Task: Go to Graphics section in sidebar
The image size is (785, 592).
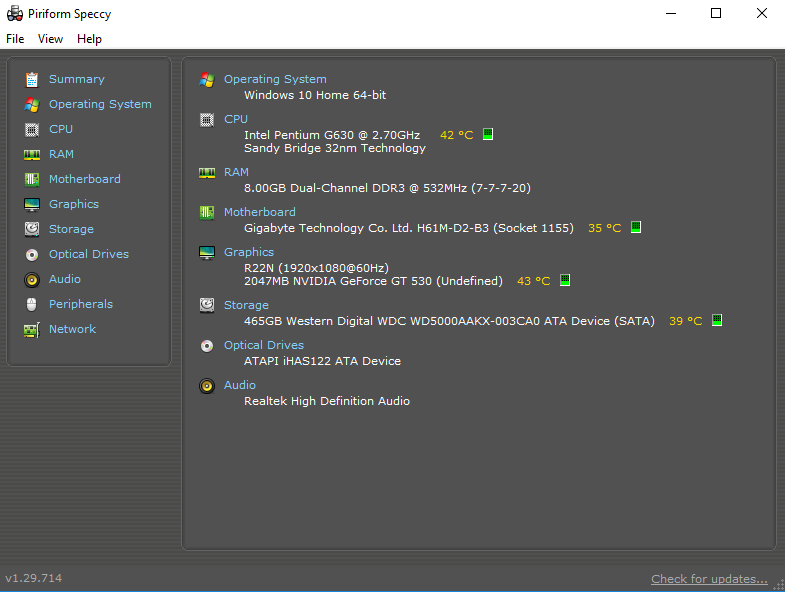Action: click(x=74, y=204)
